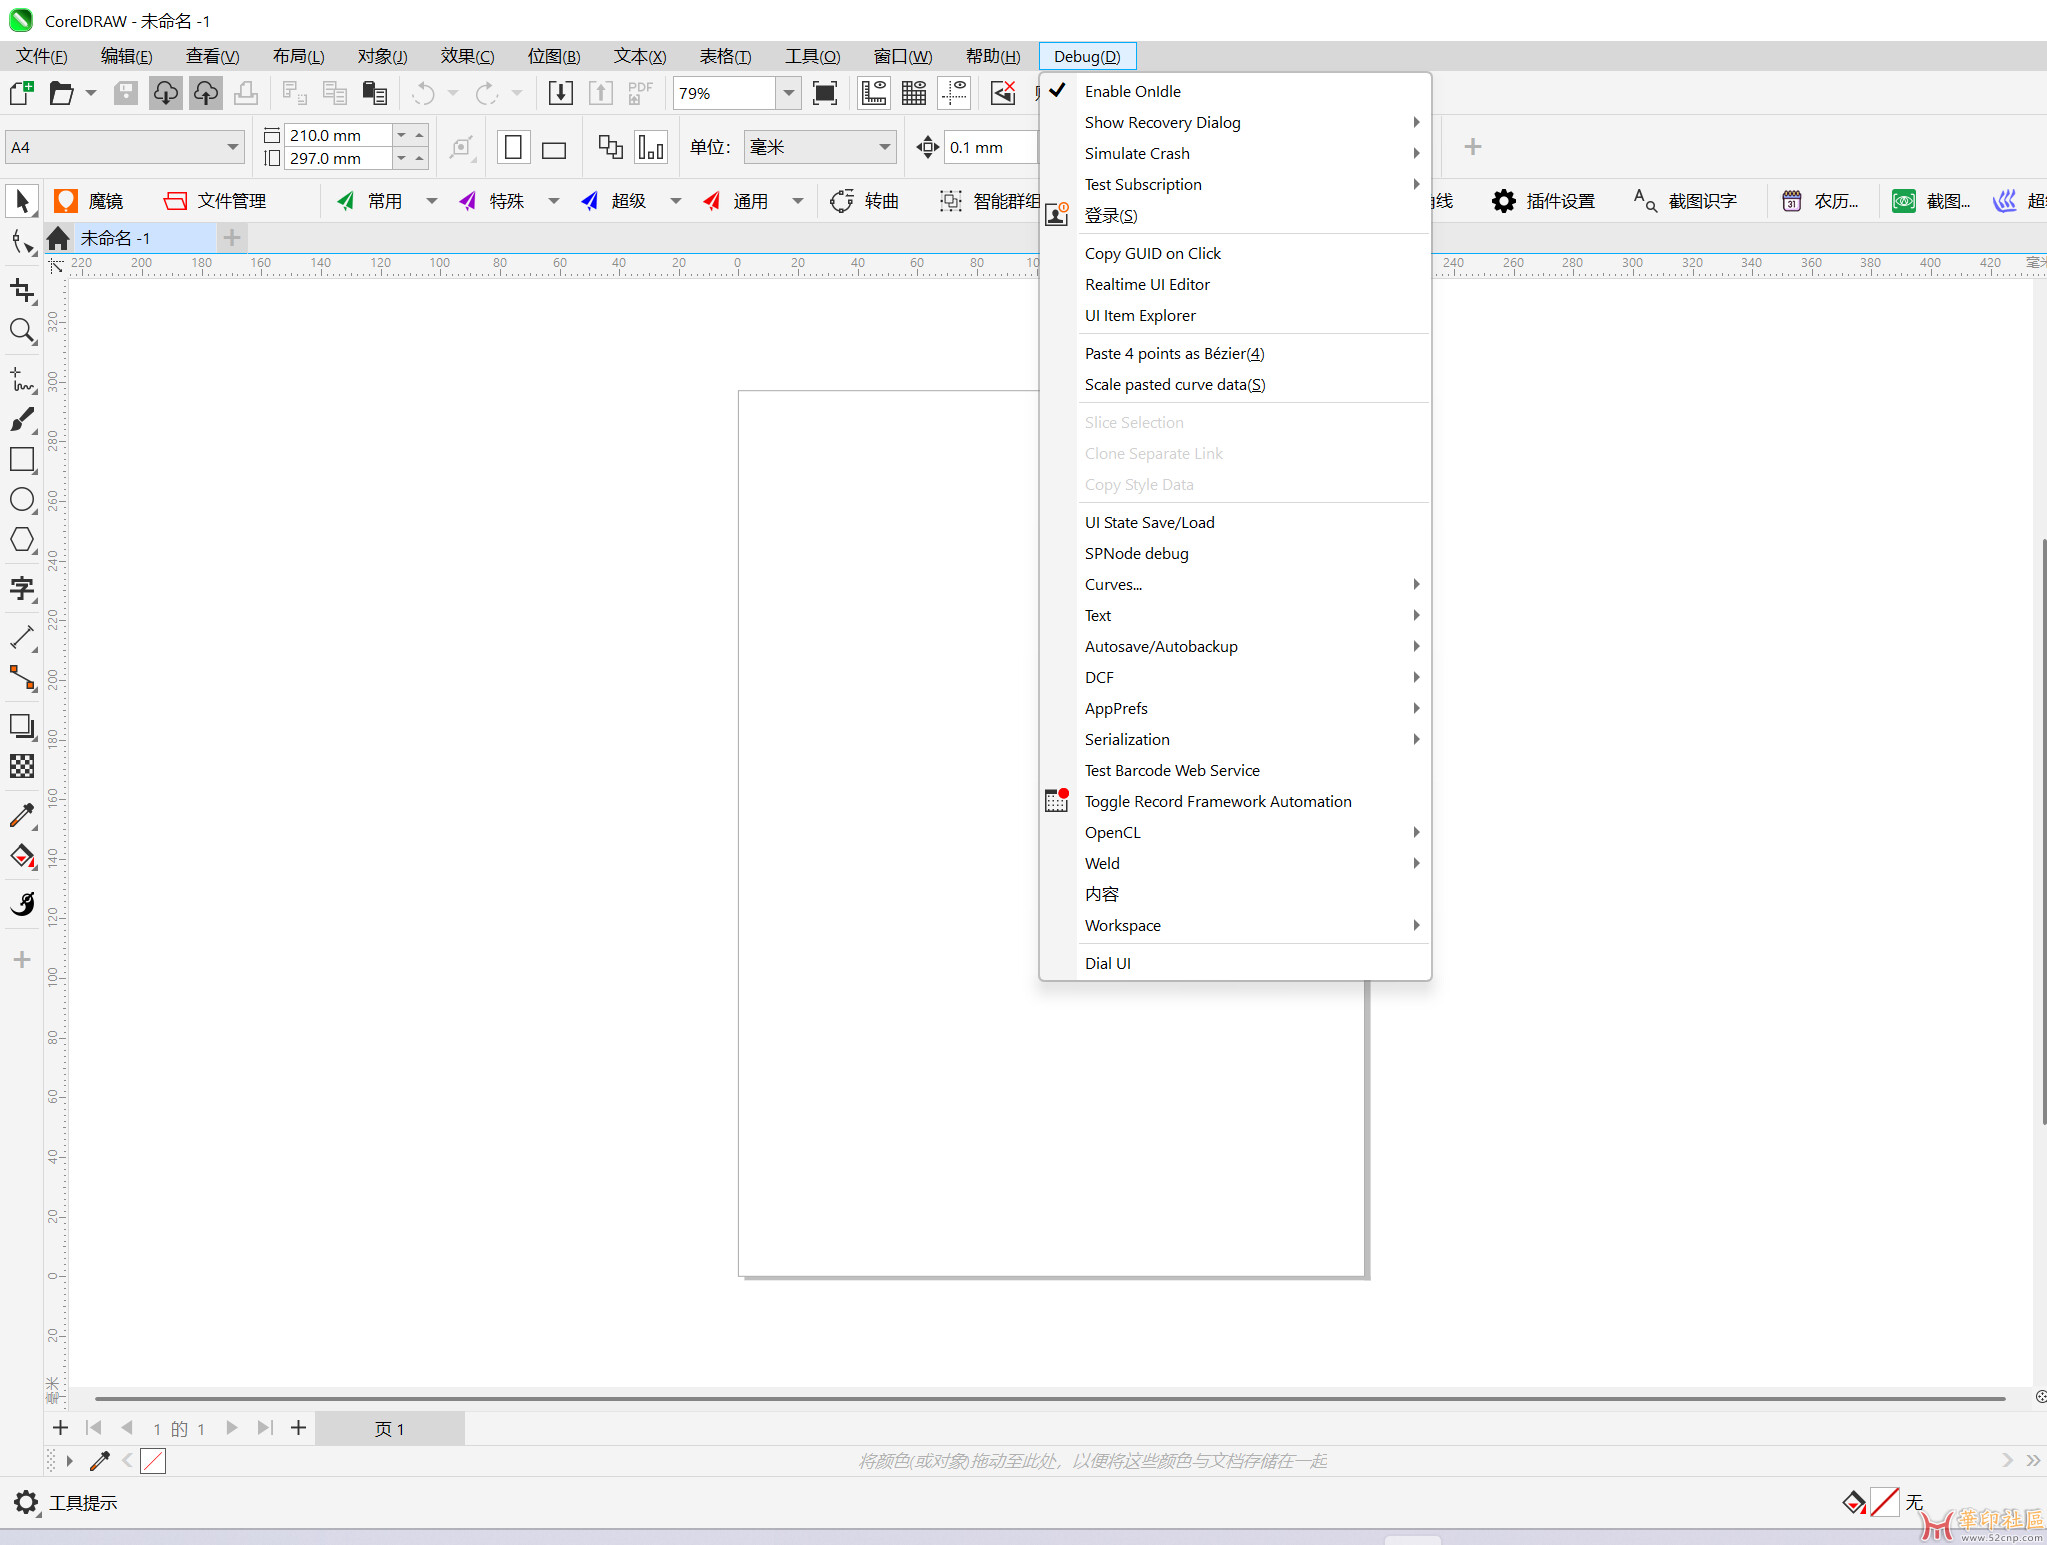
Task: Switch page to landscape orientation
Action: coord(553,149)
